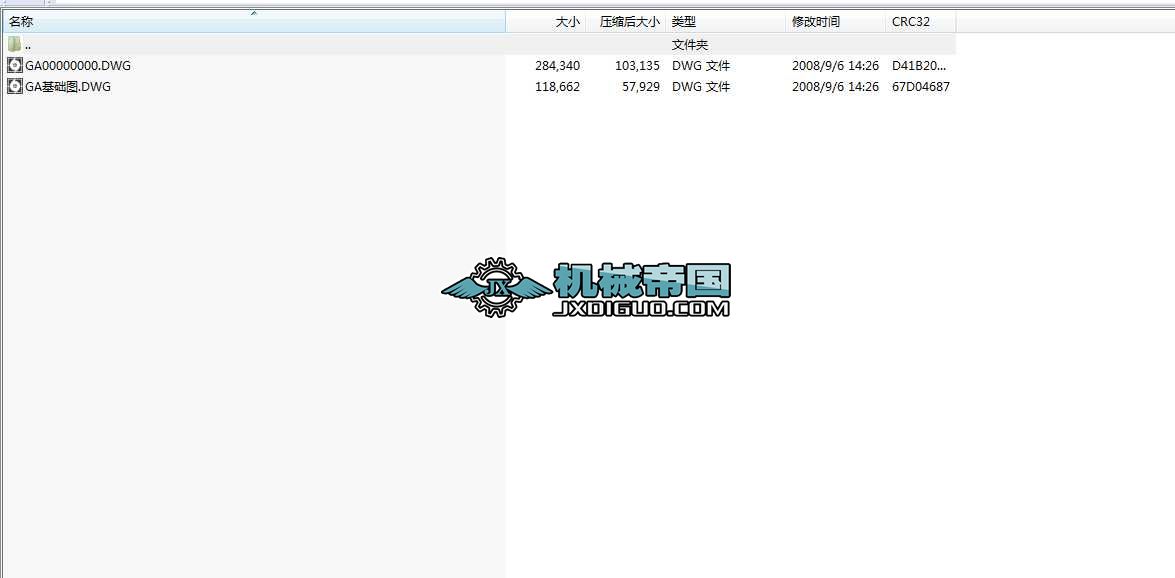Sort the list by the 大小 column header
This screenshot has width=1175, height=578.
coord(565,21)
